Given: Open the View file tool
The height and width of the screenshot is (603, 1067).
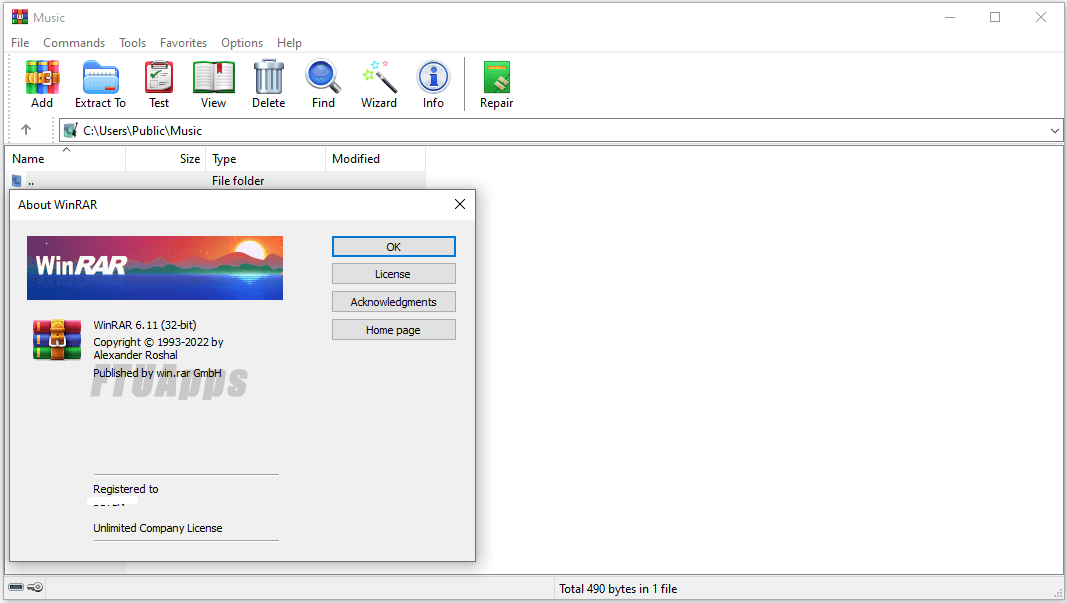Looking at the screenshot, I should pyautogui.click(x=213, y=83).
